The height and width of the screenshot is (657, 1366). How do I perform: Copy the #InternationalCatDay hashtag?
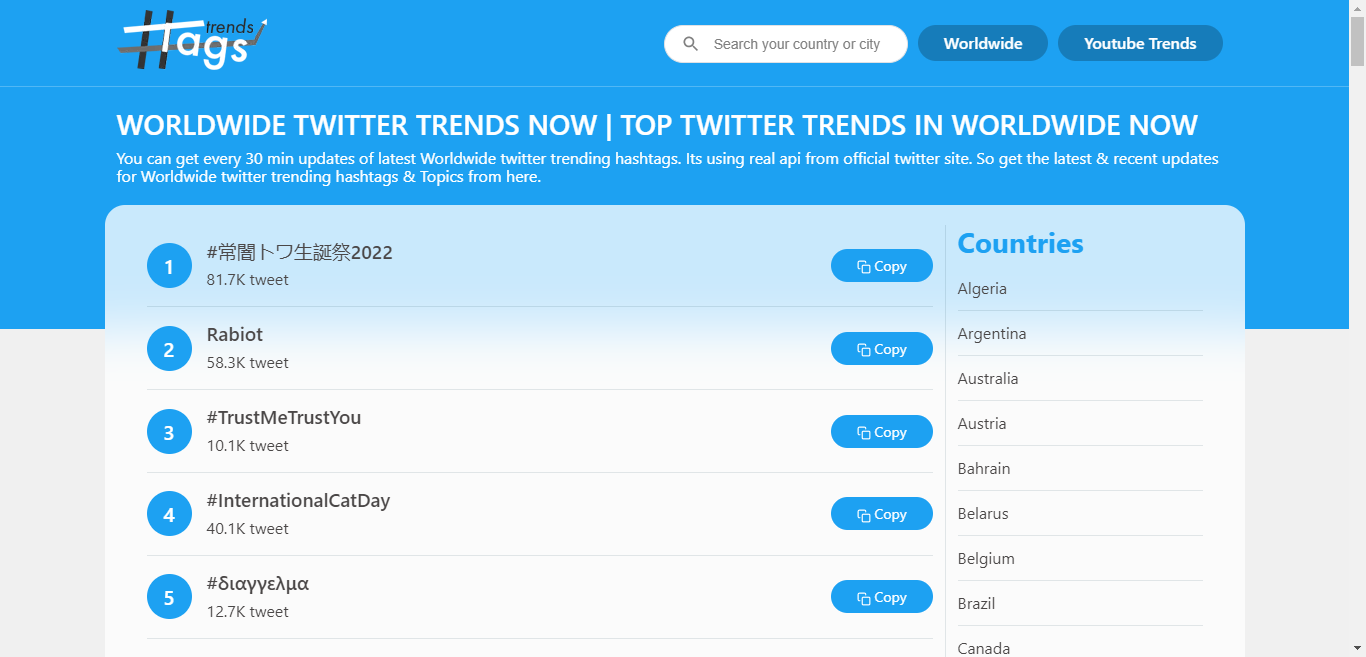[881, 513]
